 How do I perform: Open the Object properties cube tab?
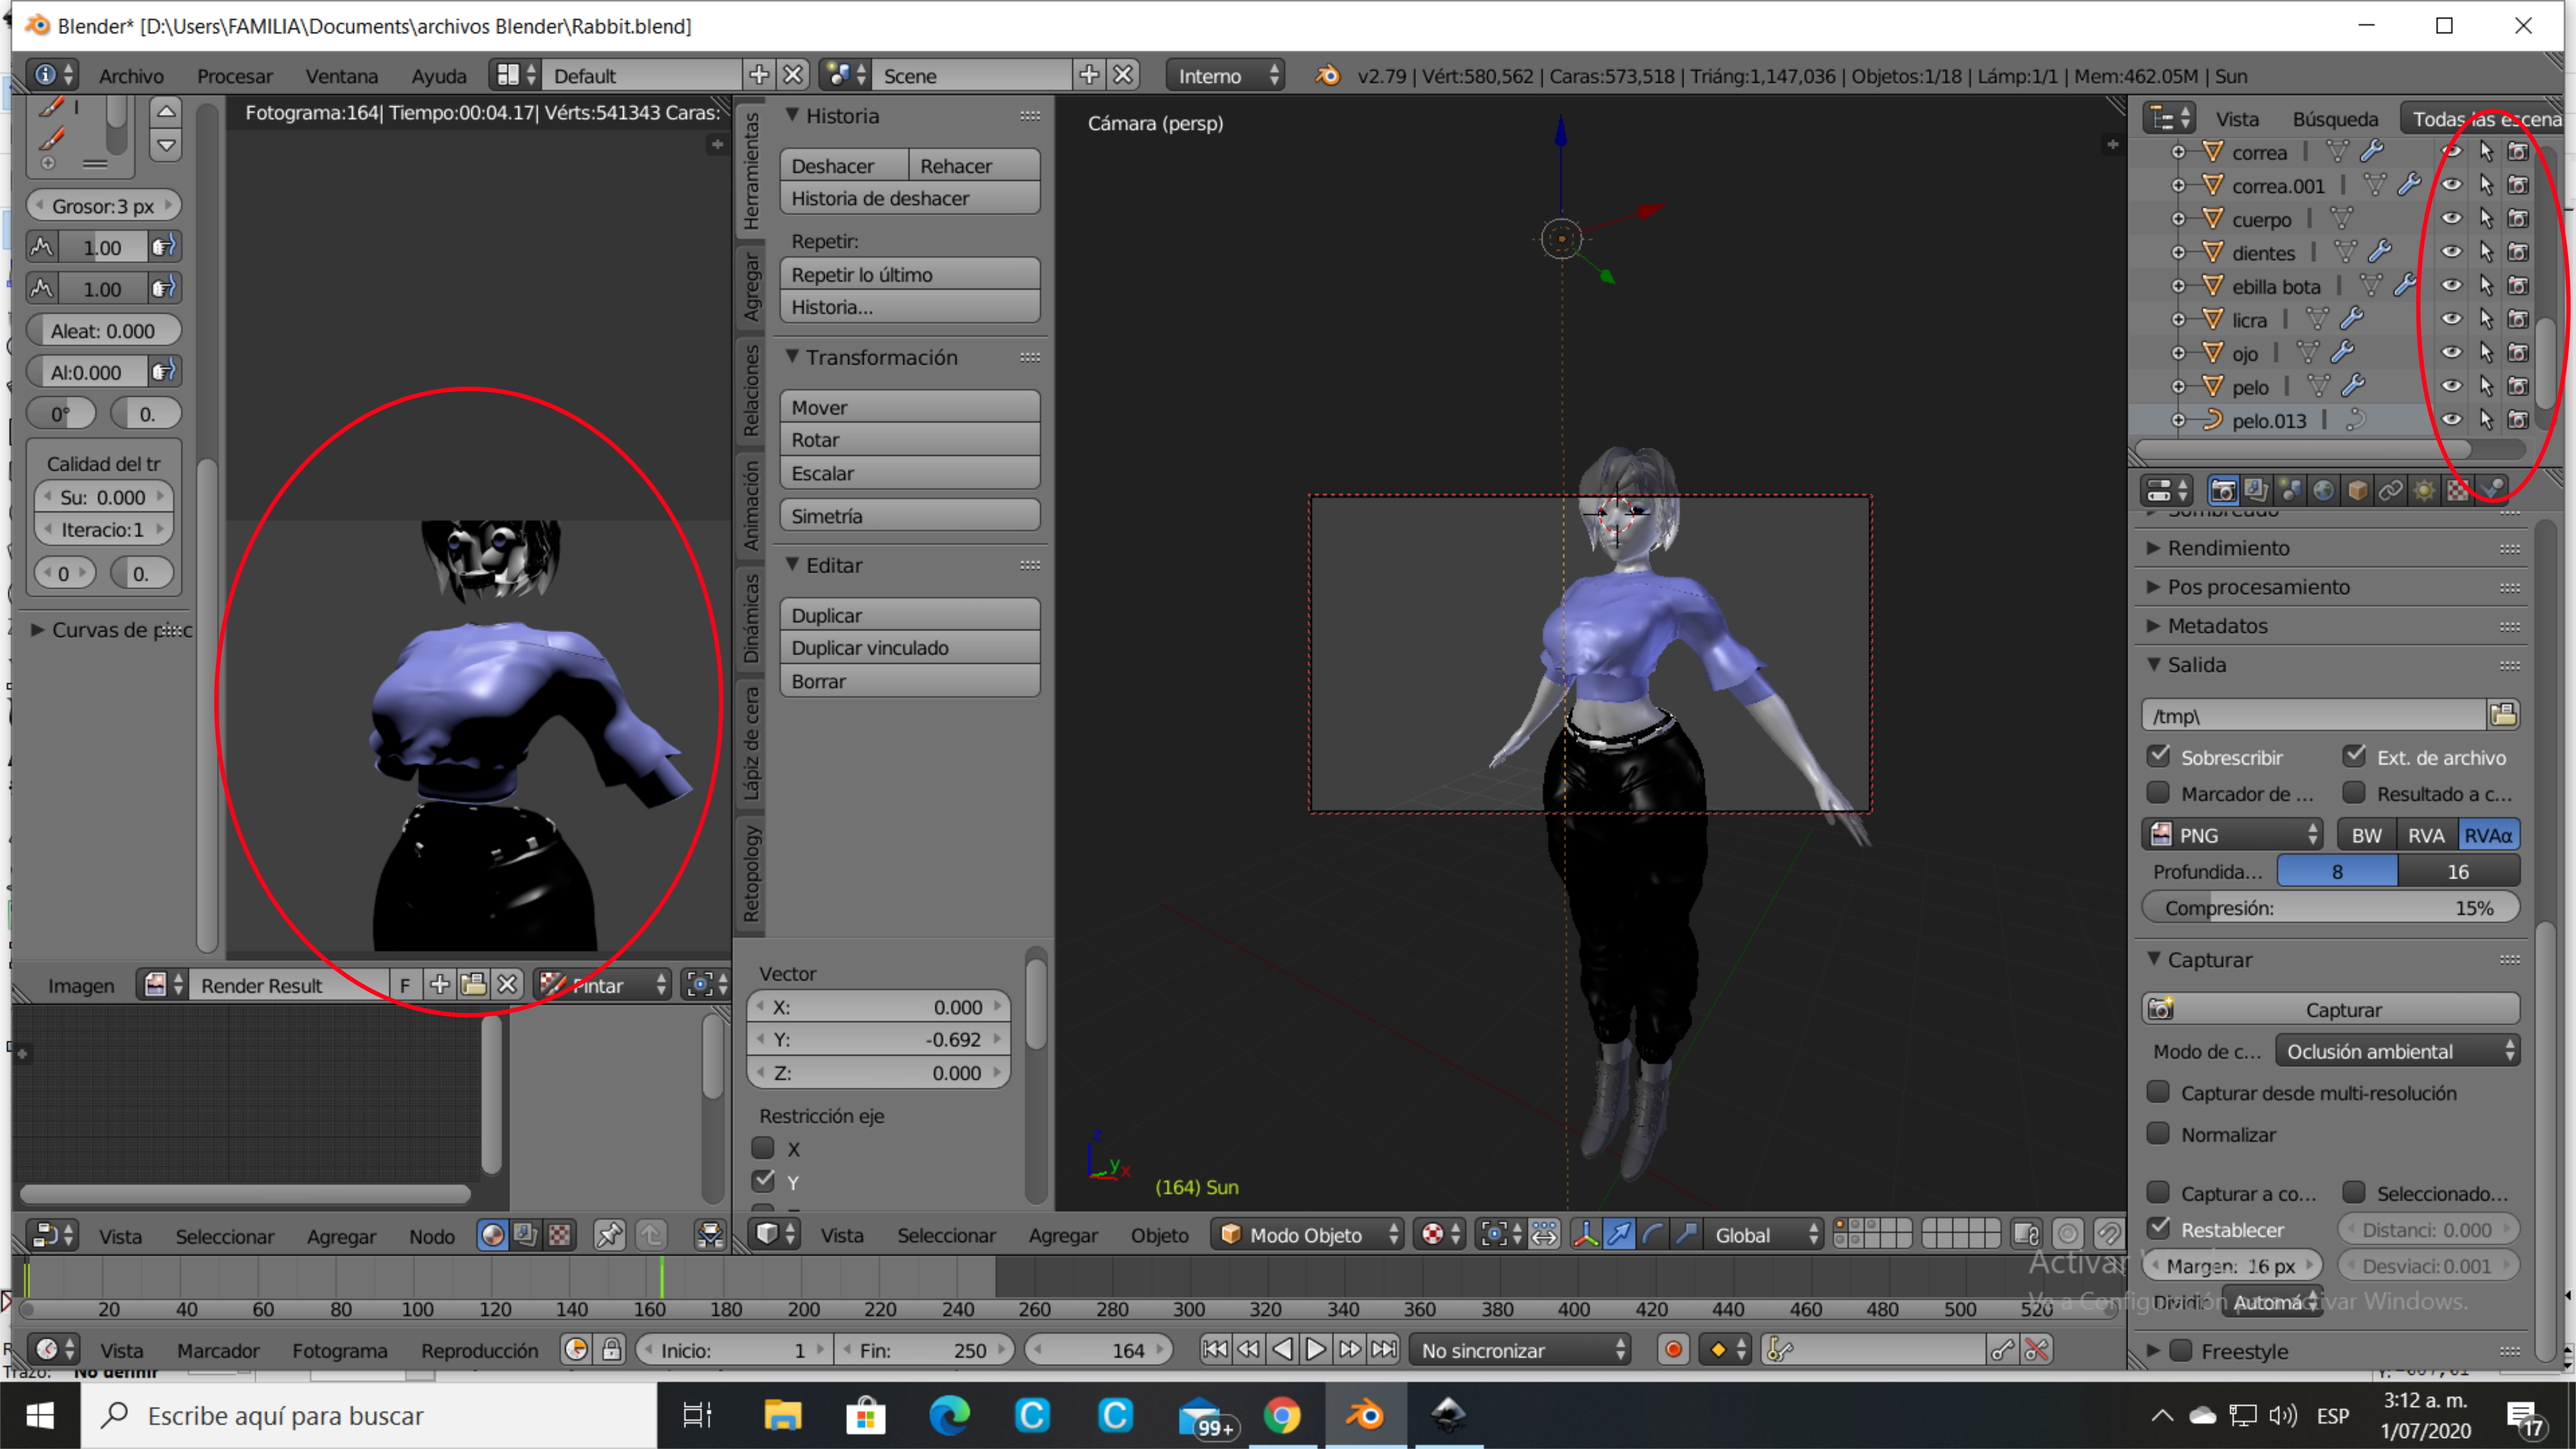coord(2357,490)
